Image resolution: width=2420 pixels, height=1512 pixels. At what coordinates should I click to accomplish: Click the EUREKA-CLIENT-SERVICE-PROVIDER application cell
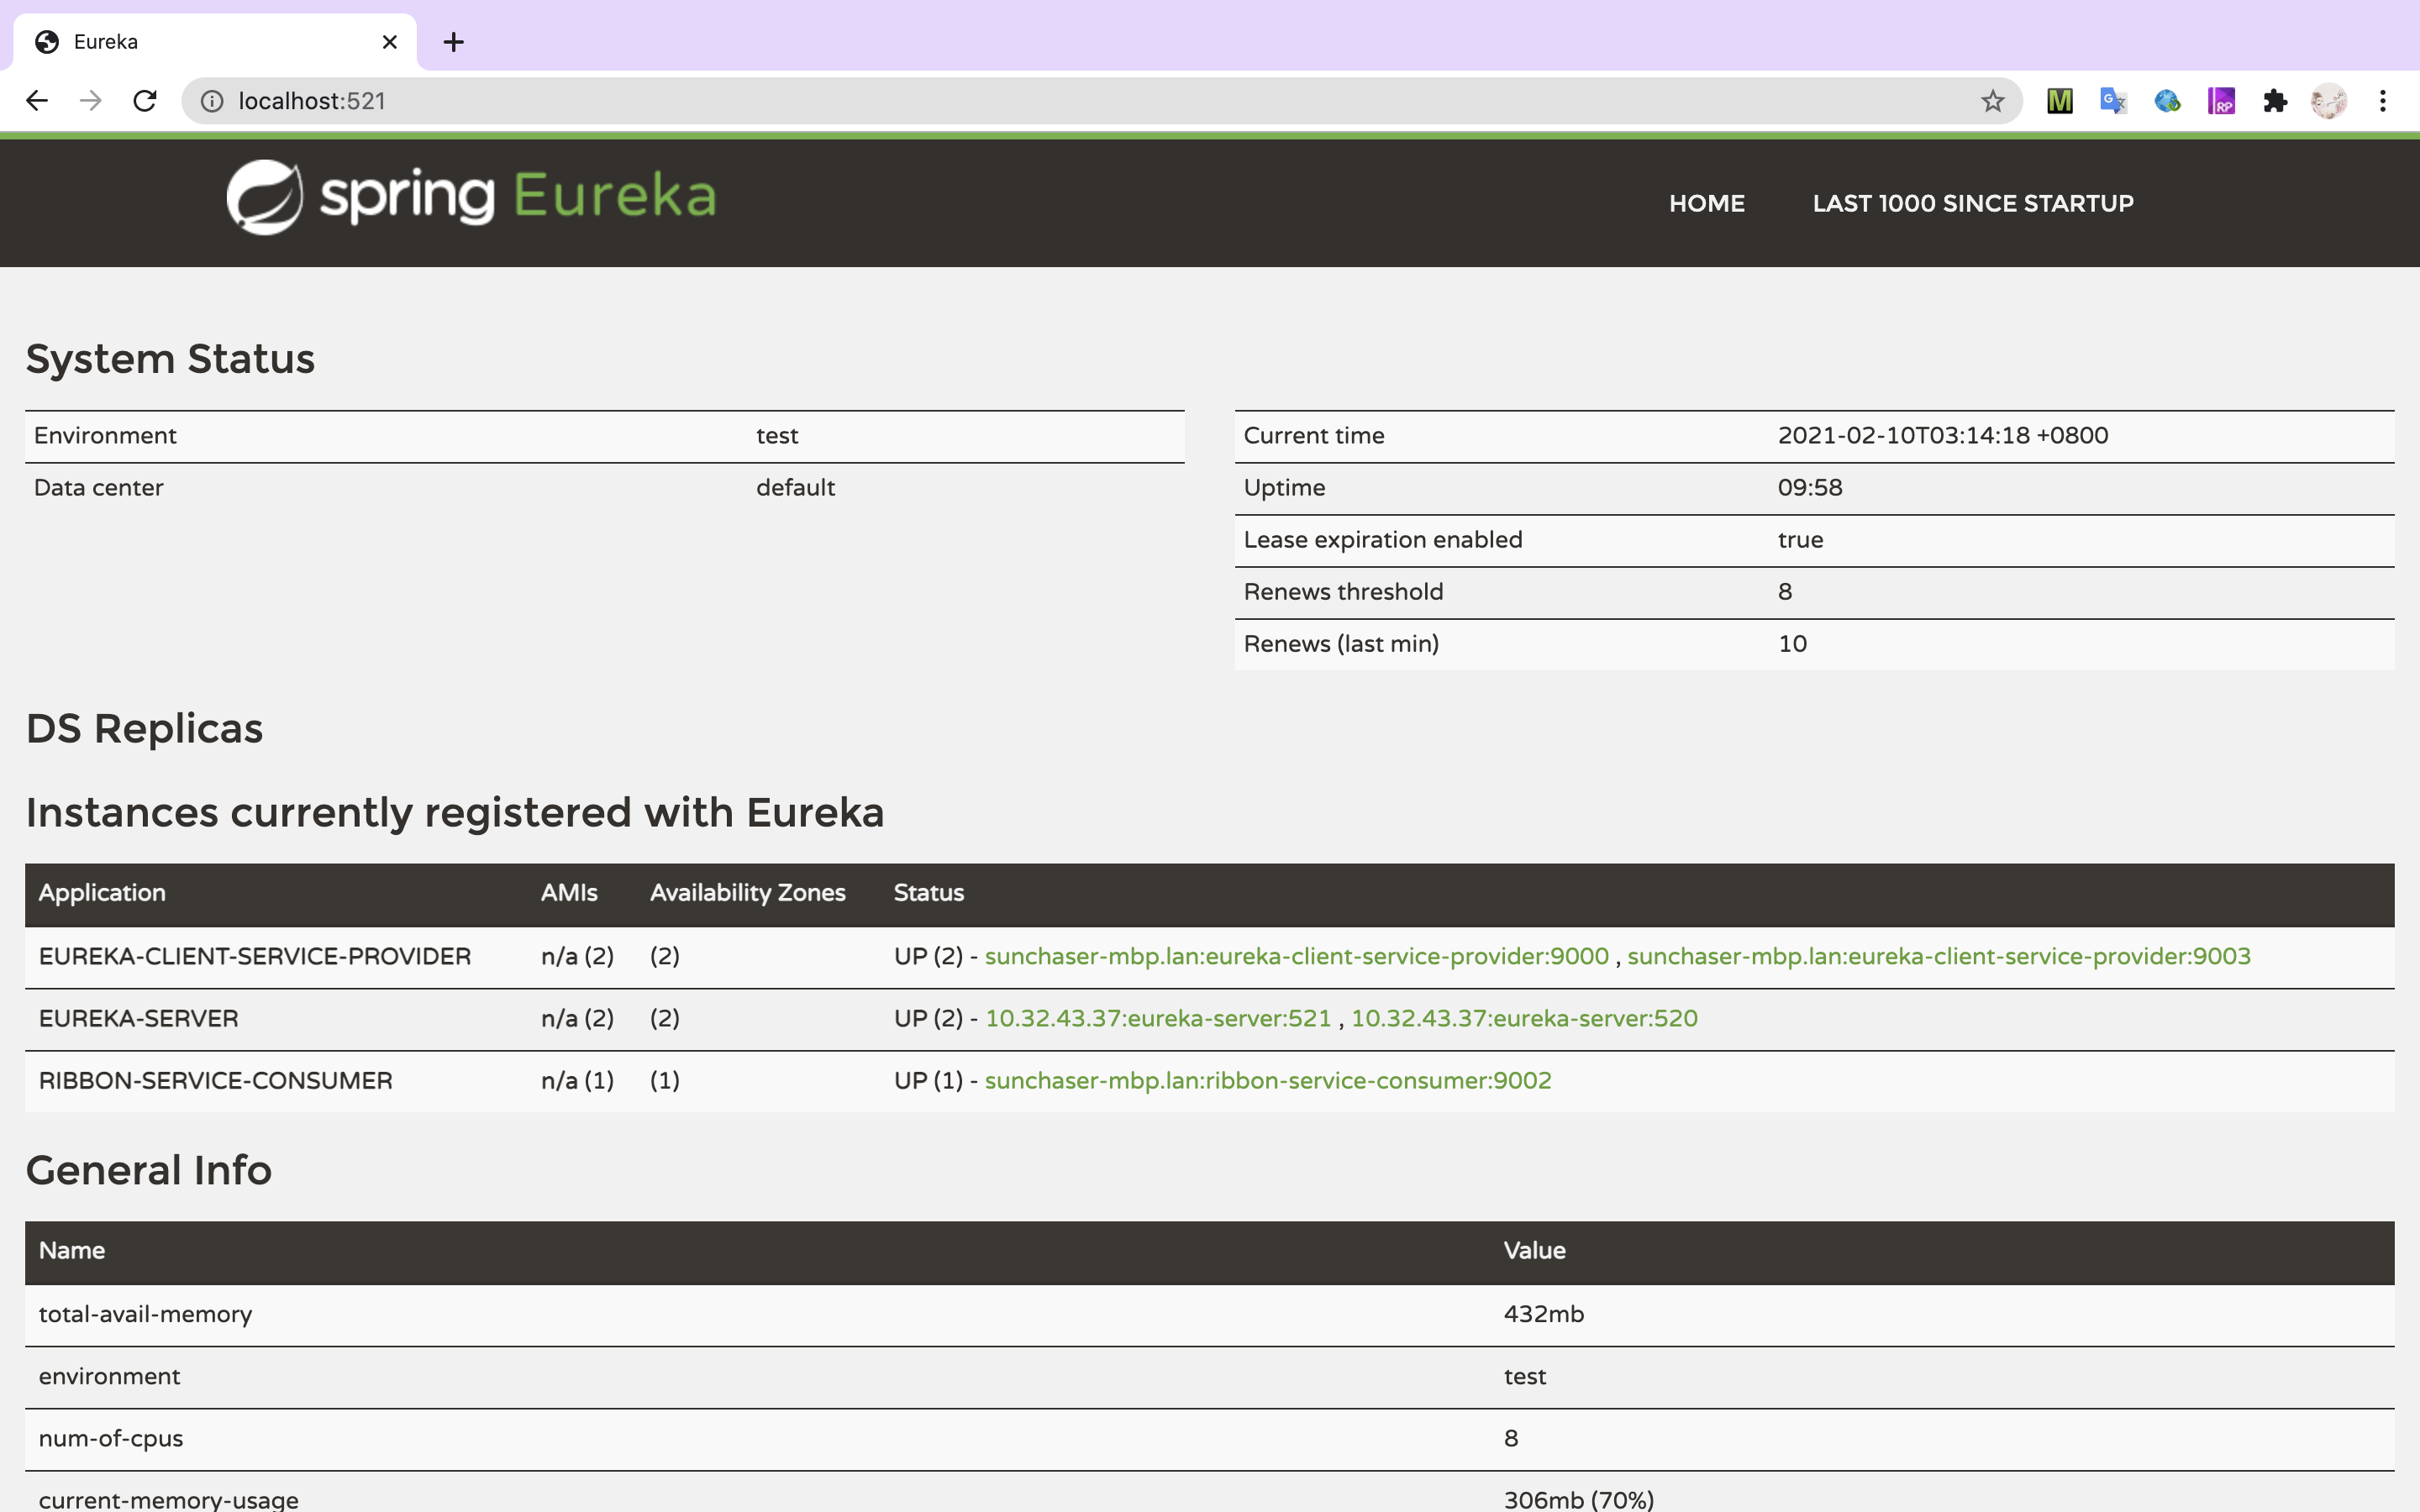(x=254, y=956)
